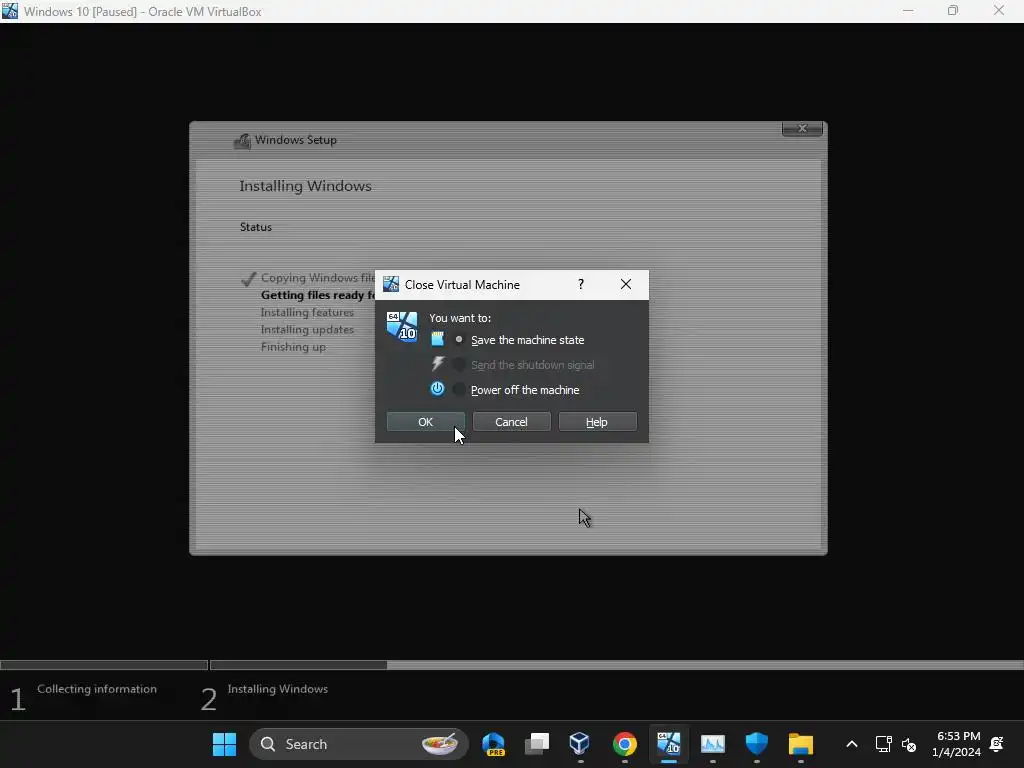The image size is (1024, 768).
Task: Open Task View on the taskbar
Action: click(x=537, y=744)
